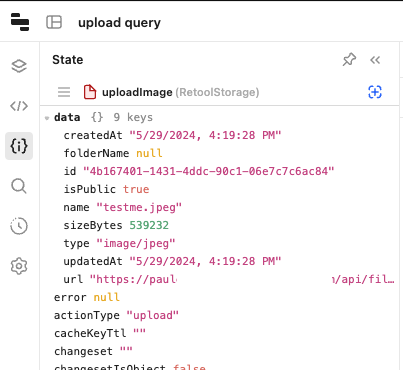This screenshot has height=370, width=403.
Task: Open the Search icon in sidebar
Action: [x=19, y=186]
